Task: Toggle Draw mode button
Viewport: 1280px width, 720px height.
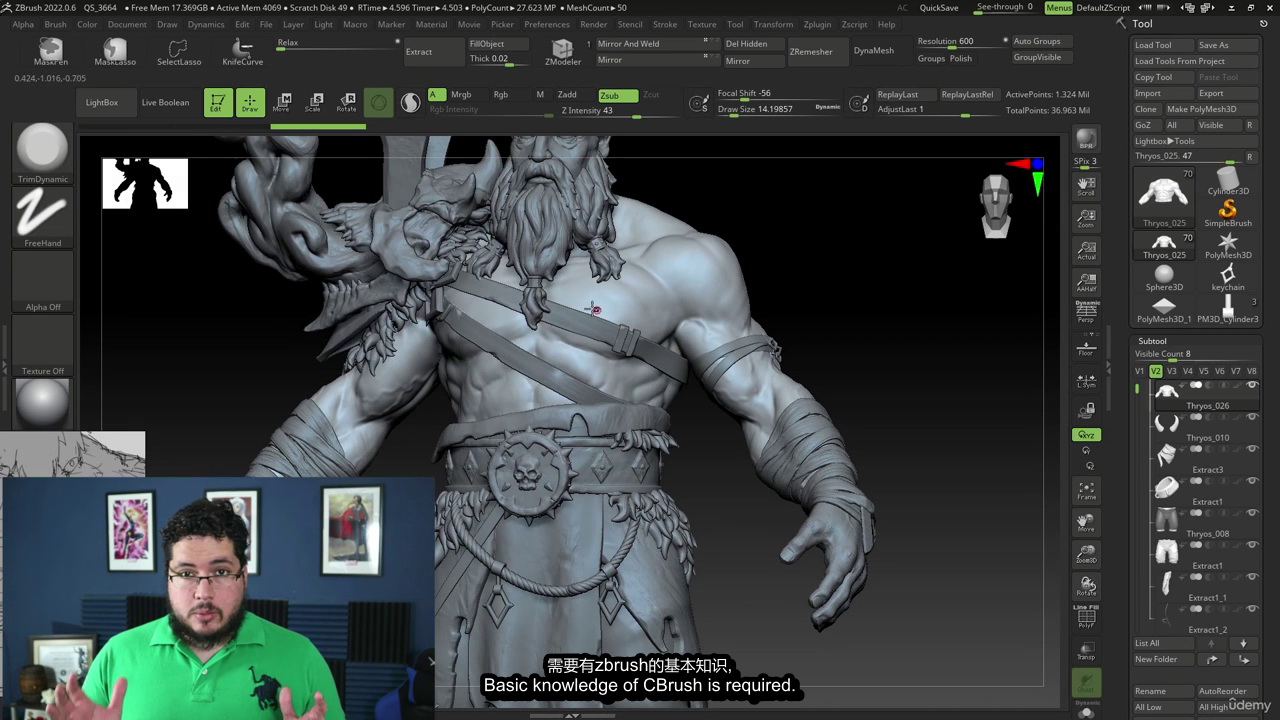Action: [x=250, y=102]
